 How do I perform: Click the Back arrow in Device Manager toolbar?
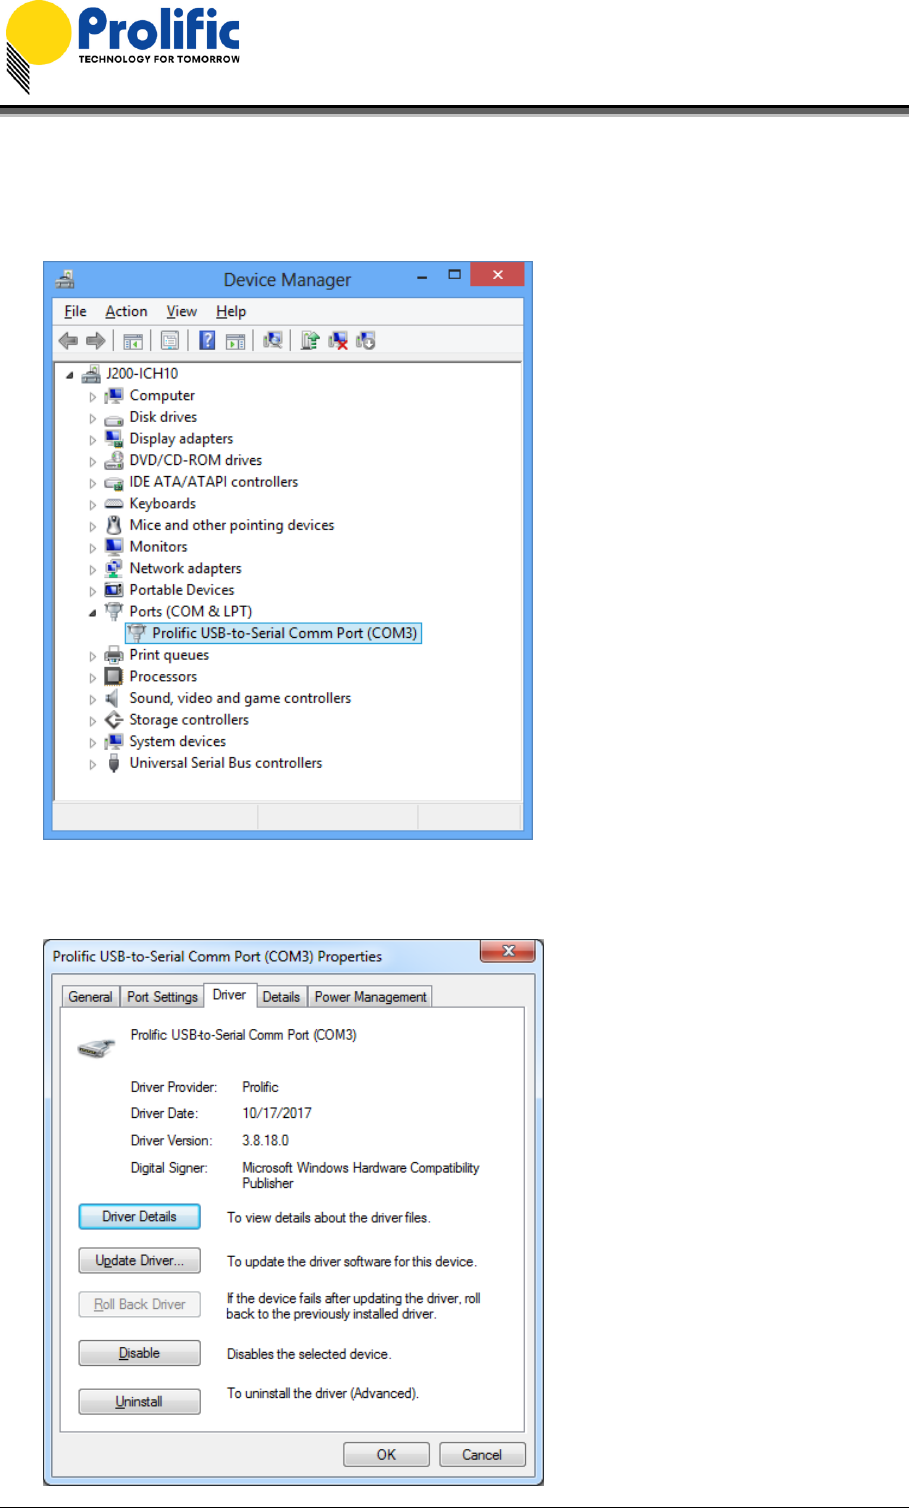68,341
